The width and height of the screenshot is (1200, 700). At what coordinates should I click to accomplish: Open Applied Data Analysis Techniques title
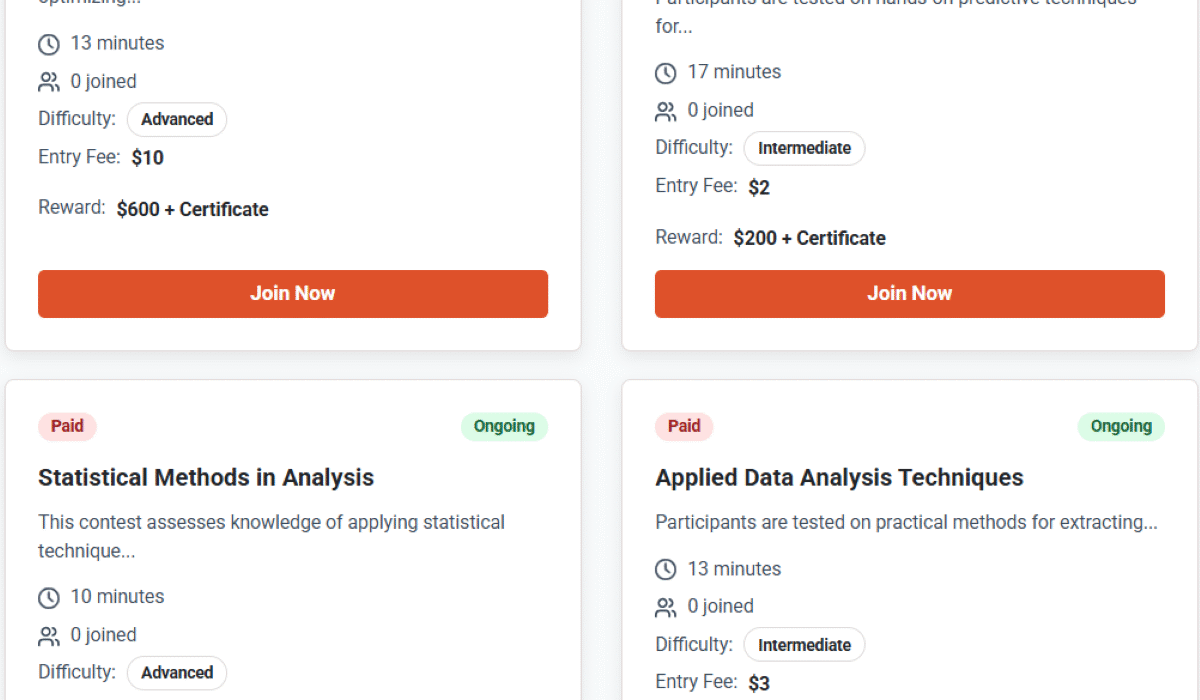839,478
